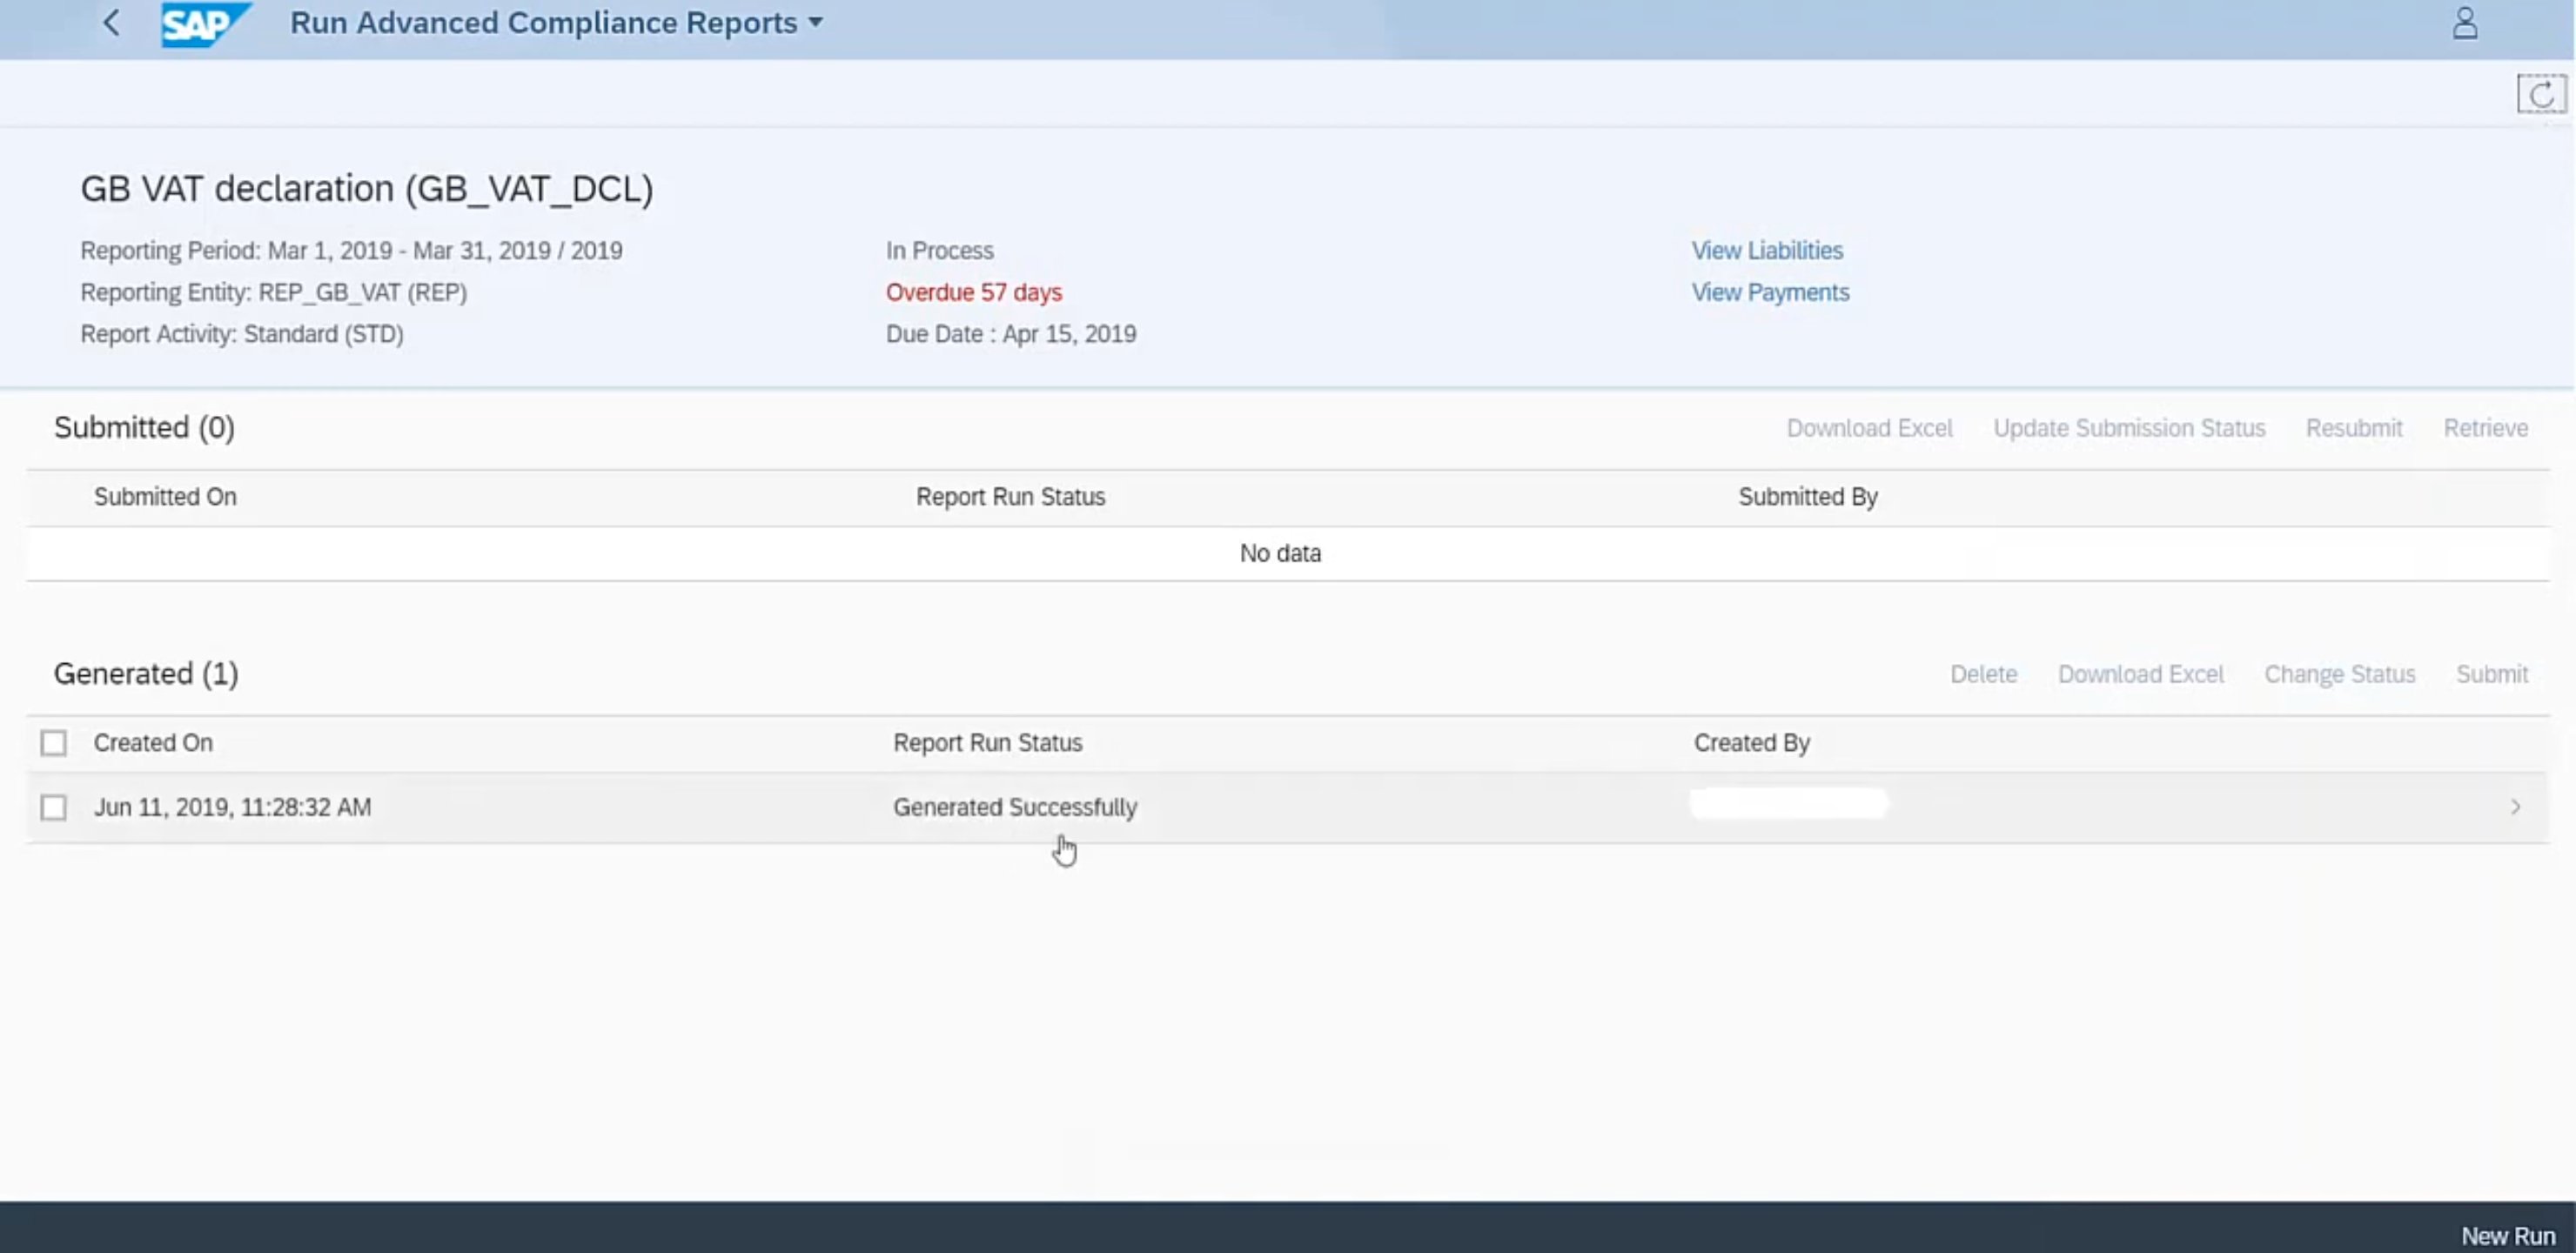
Task: Check the Jun 11, 2019 run row checkbox
Action: (x=54, y=807)
